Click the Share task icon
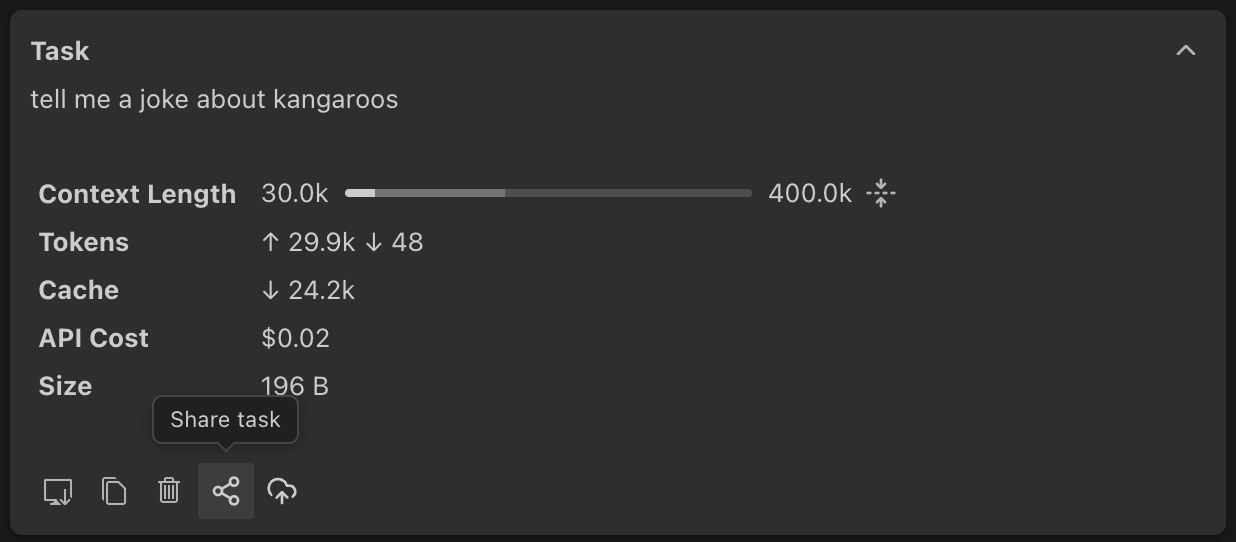Viewport: 1236px width, 542px height. pyautogui.click(x=226, y=491)
